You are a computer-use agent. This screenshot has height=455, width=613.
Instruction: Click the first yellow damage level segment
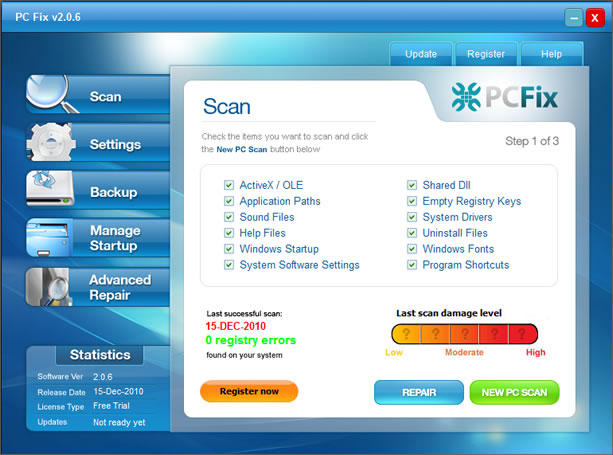point(406,334)
